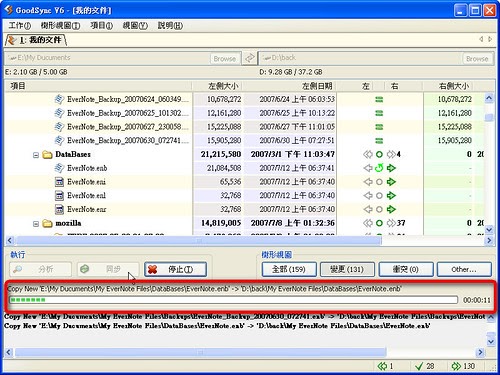The width and height of the screenshot is (500, 375).
Task: Click the 分析 analyze button
Action: click(x=40, y=269)
